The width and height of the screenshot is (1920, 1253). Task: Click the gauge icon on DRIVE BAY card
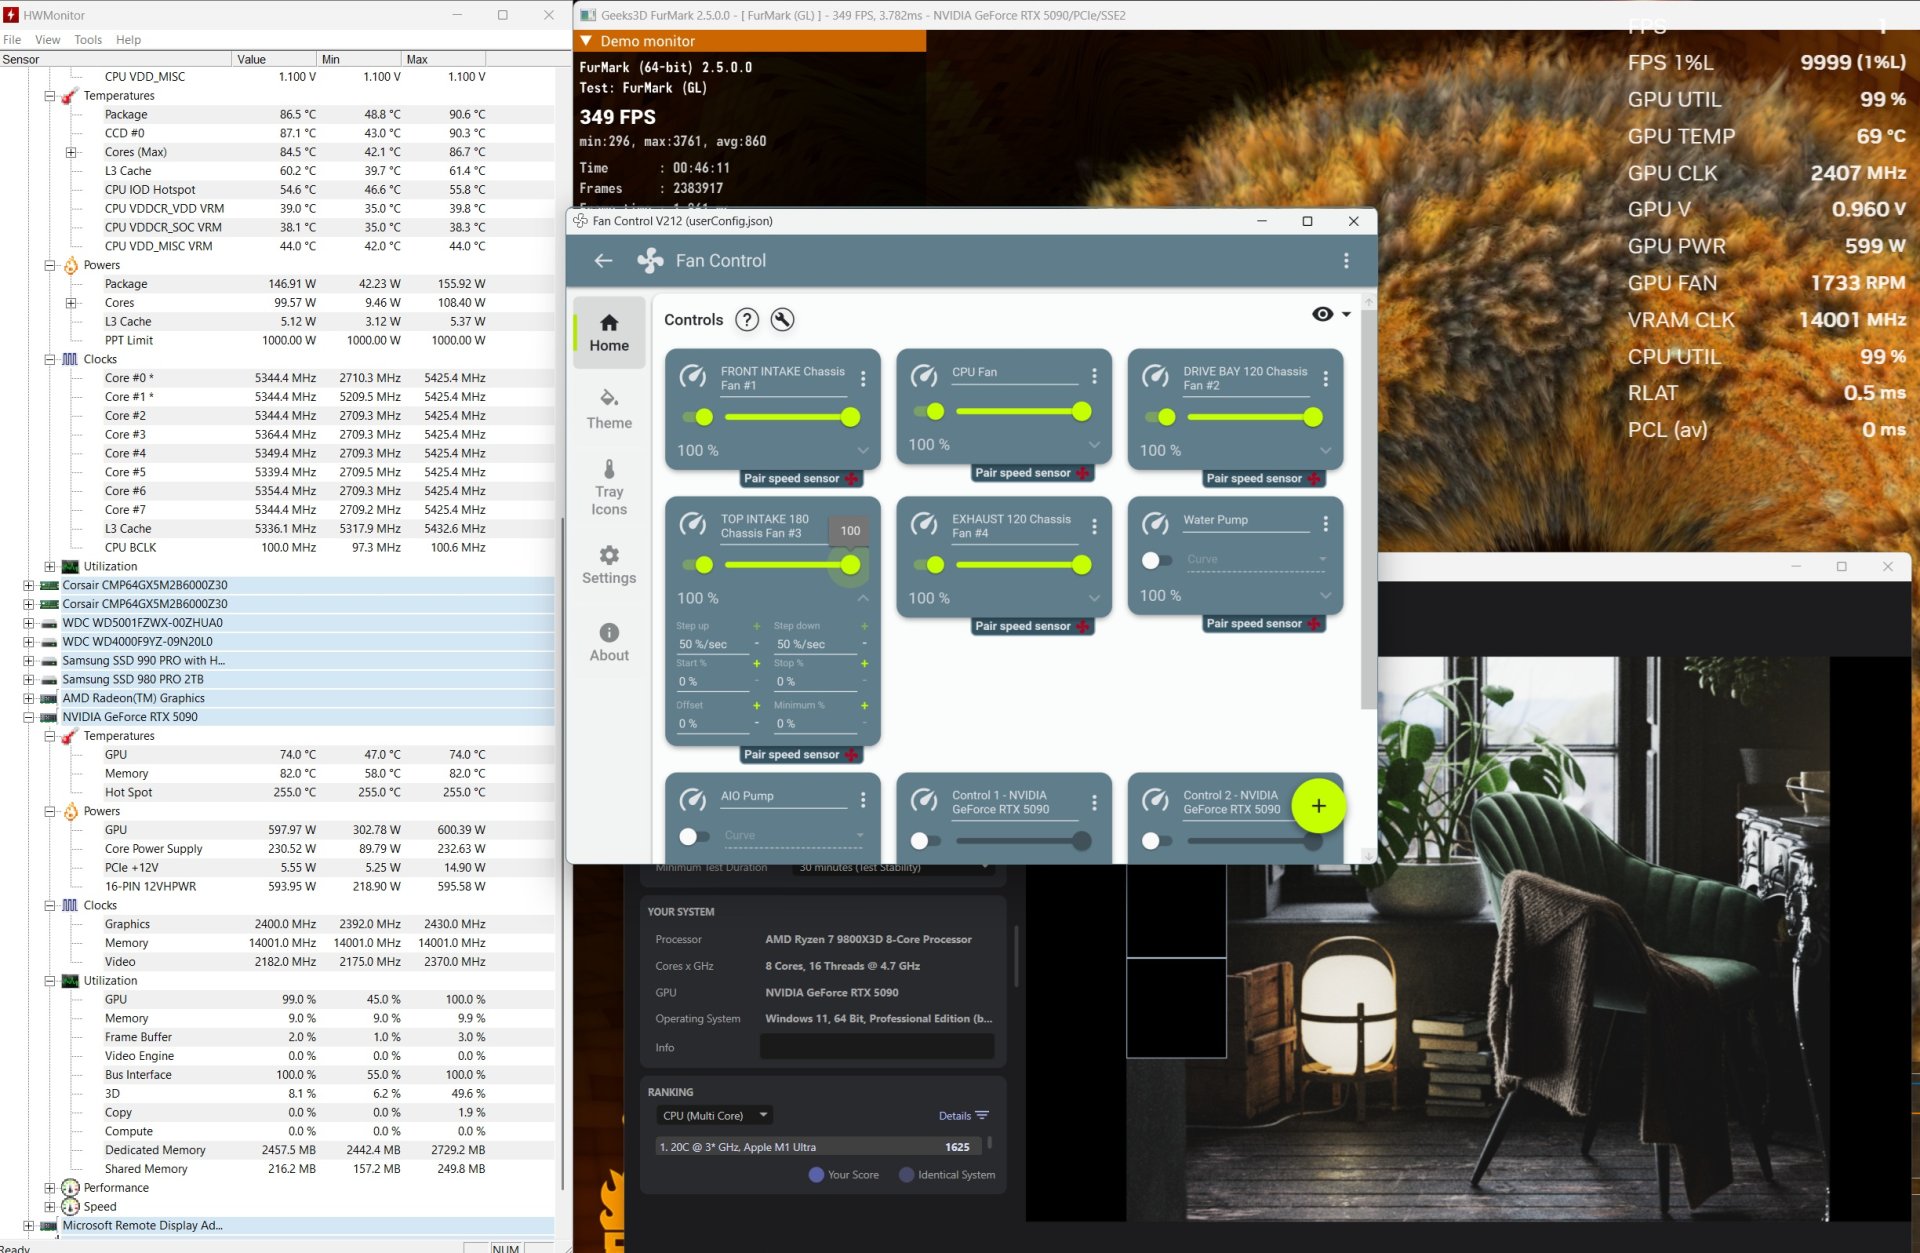pos(1155,376)
